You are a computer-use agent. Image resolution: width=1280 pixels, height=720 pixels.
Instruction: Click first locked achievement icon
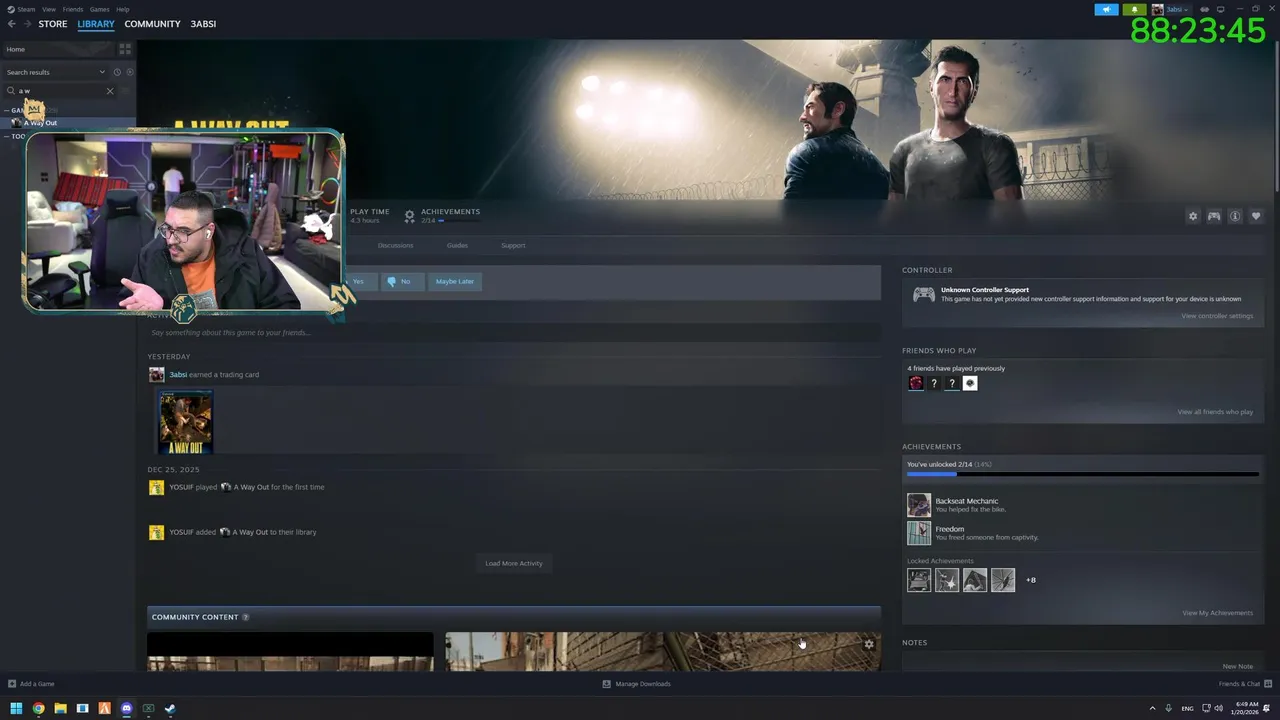(x=919, y=580)
